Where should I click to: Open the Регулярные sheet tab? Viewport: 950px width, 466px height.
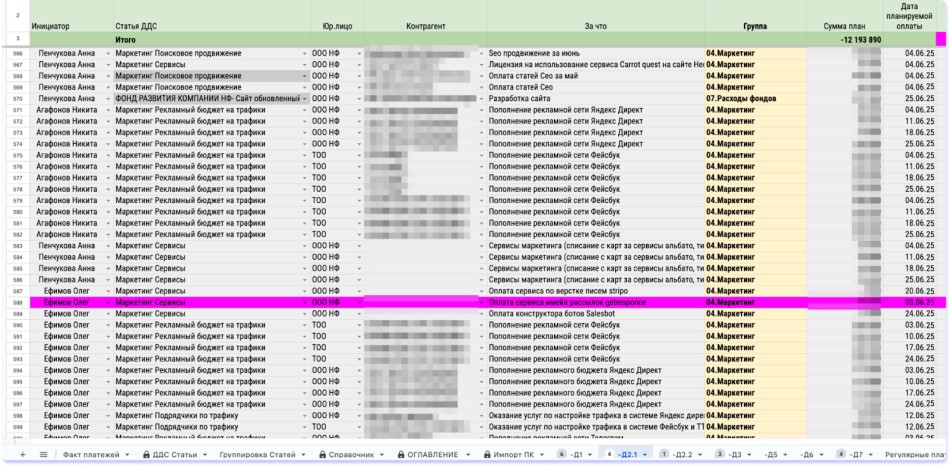point(915,454)
